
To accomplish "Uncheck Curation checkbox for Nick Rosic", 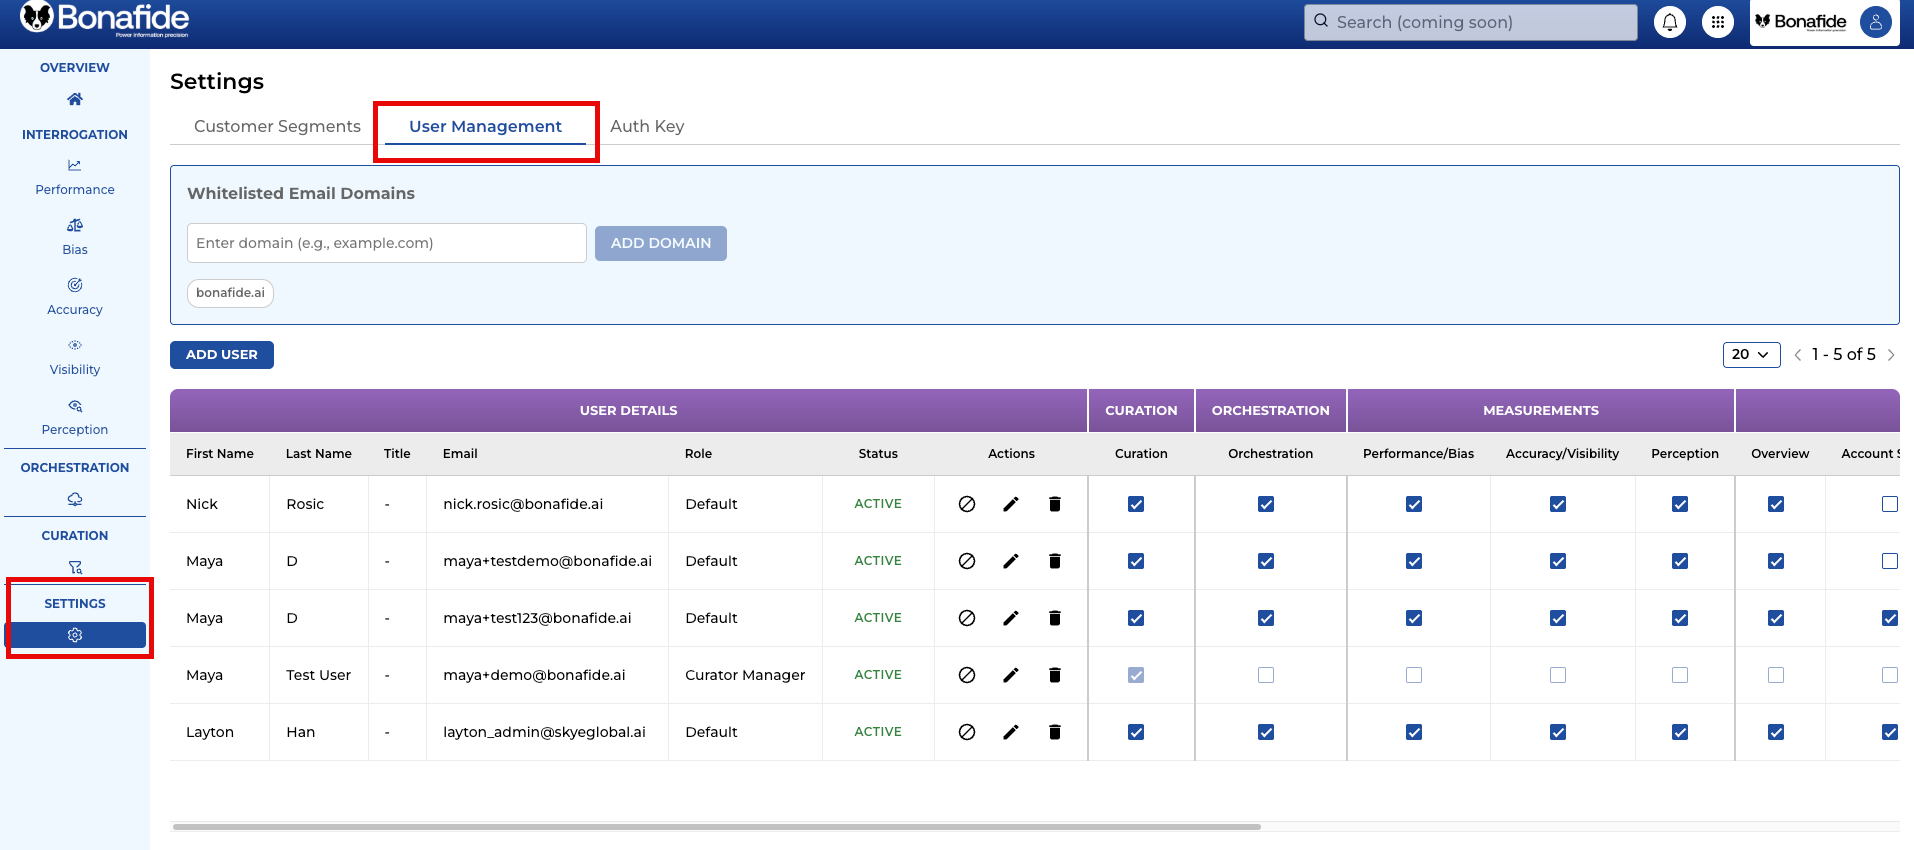I will click(1136, 504).
